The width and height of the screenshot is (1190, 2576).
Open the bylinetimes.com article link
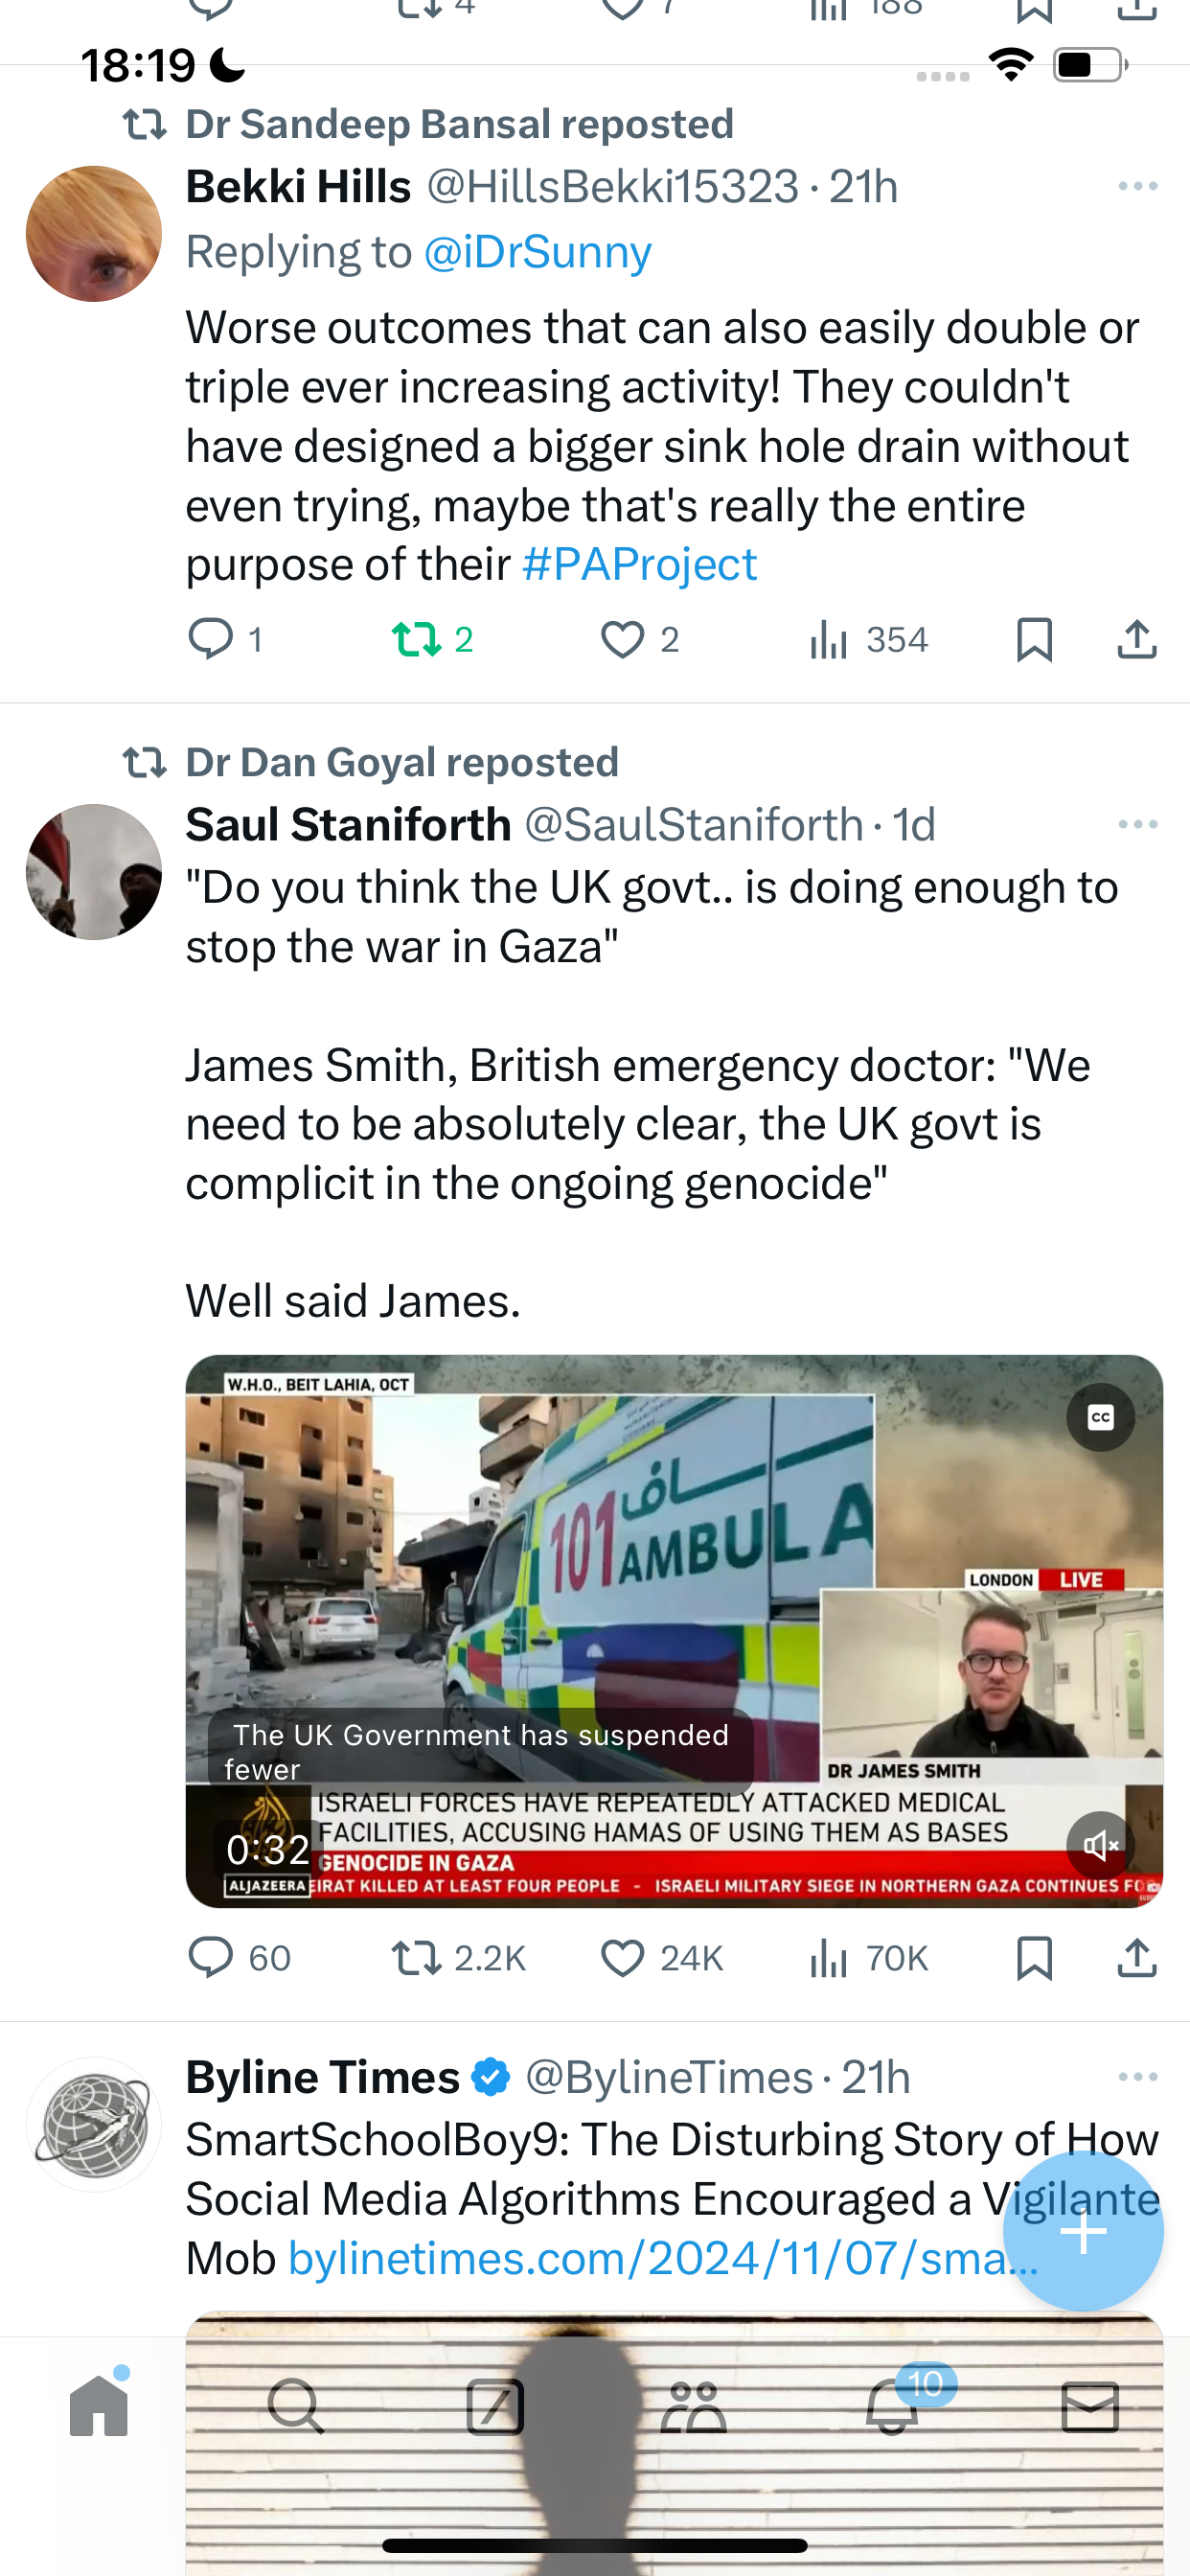[x=663, y=2258]
